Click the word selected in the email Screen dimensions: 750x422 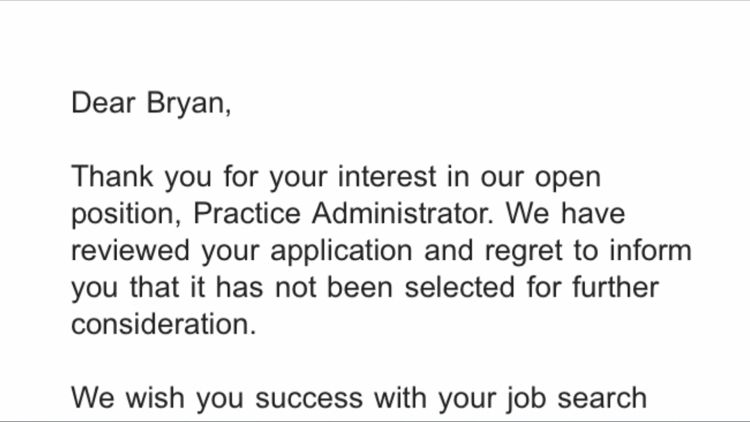click(x=460, y=287)
